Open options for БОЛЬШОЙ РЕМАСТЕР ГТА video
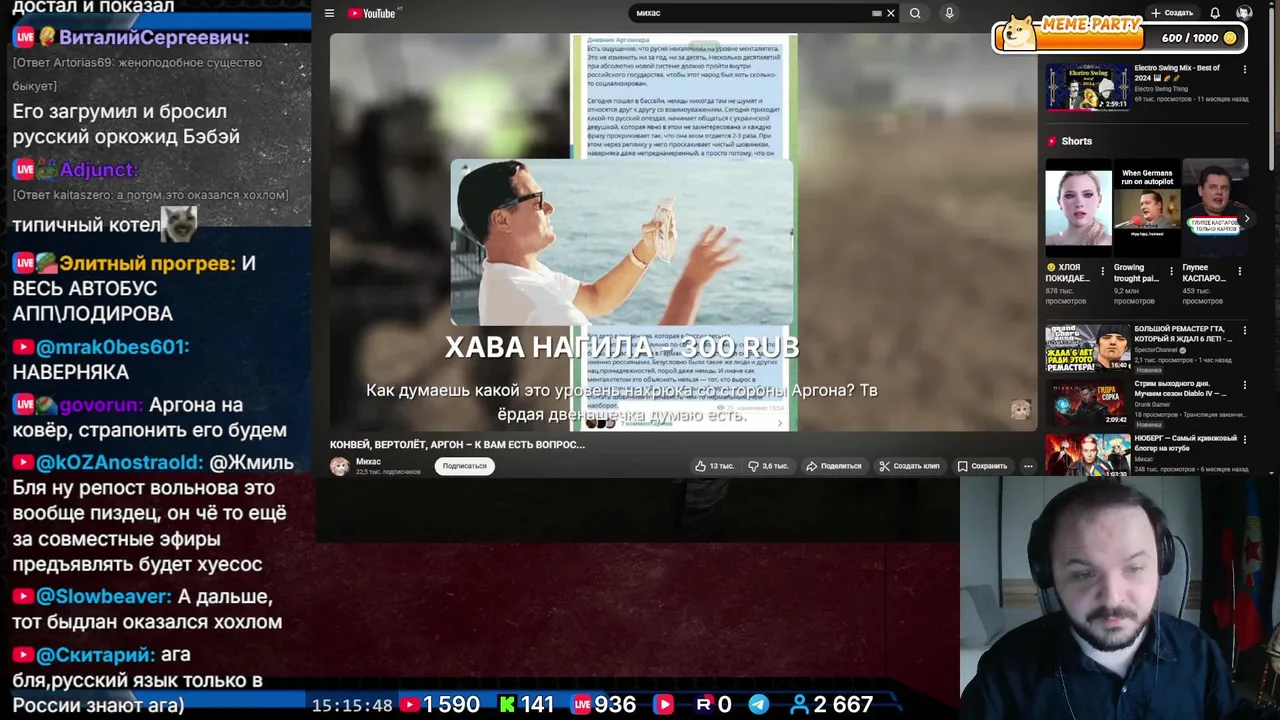1280x720 pixels. [x=1245, y=330]
